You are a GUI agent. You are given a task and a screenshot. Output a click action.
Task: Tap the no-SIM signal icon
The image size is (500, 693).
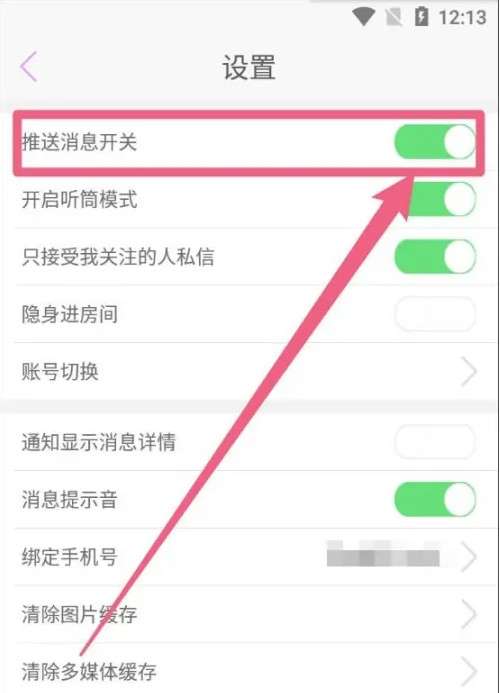coord(393,17)
